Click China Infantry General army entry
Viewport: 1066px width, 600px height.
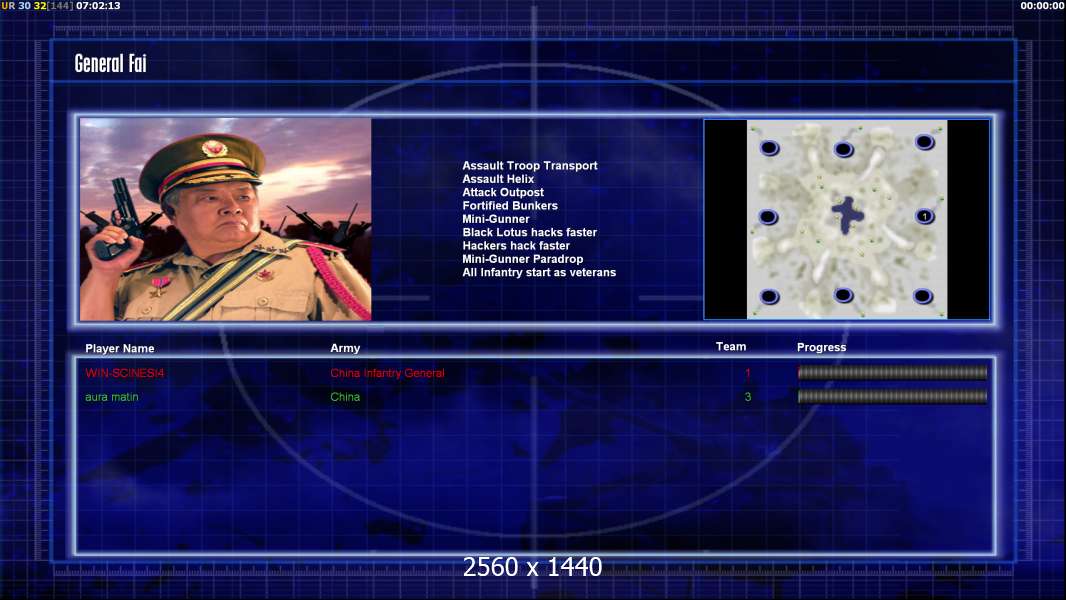pyautogui.click(x=387, y=373)
